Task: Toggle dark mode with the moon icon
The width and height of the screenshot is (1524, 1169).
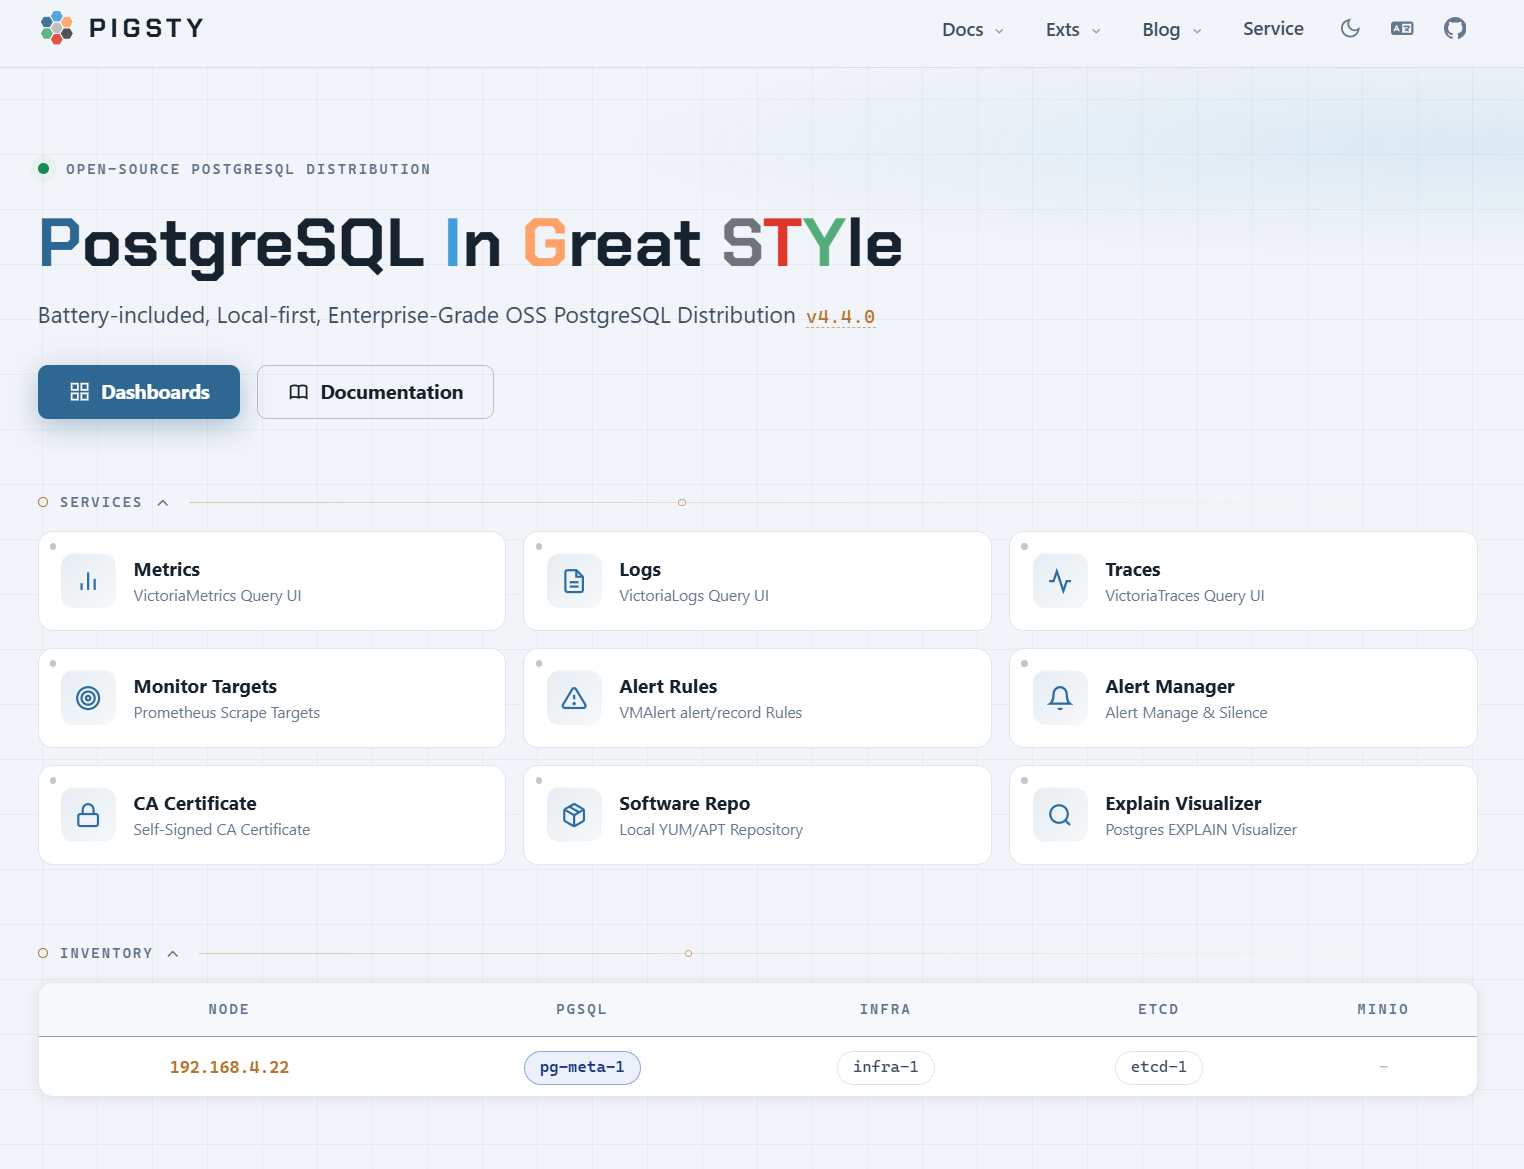Action: (1350, 29)
